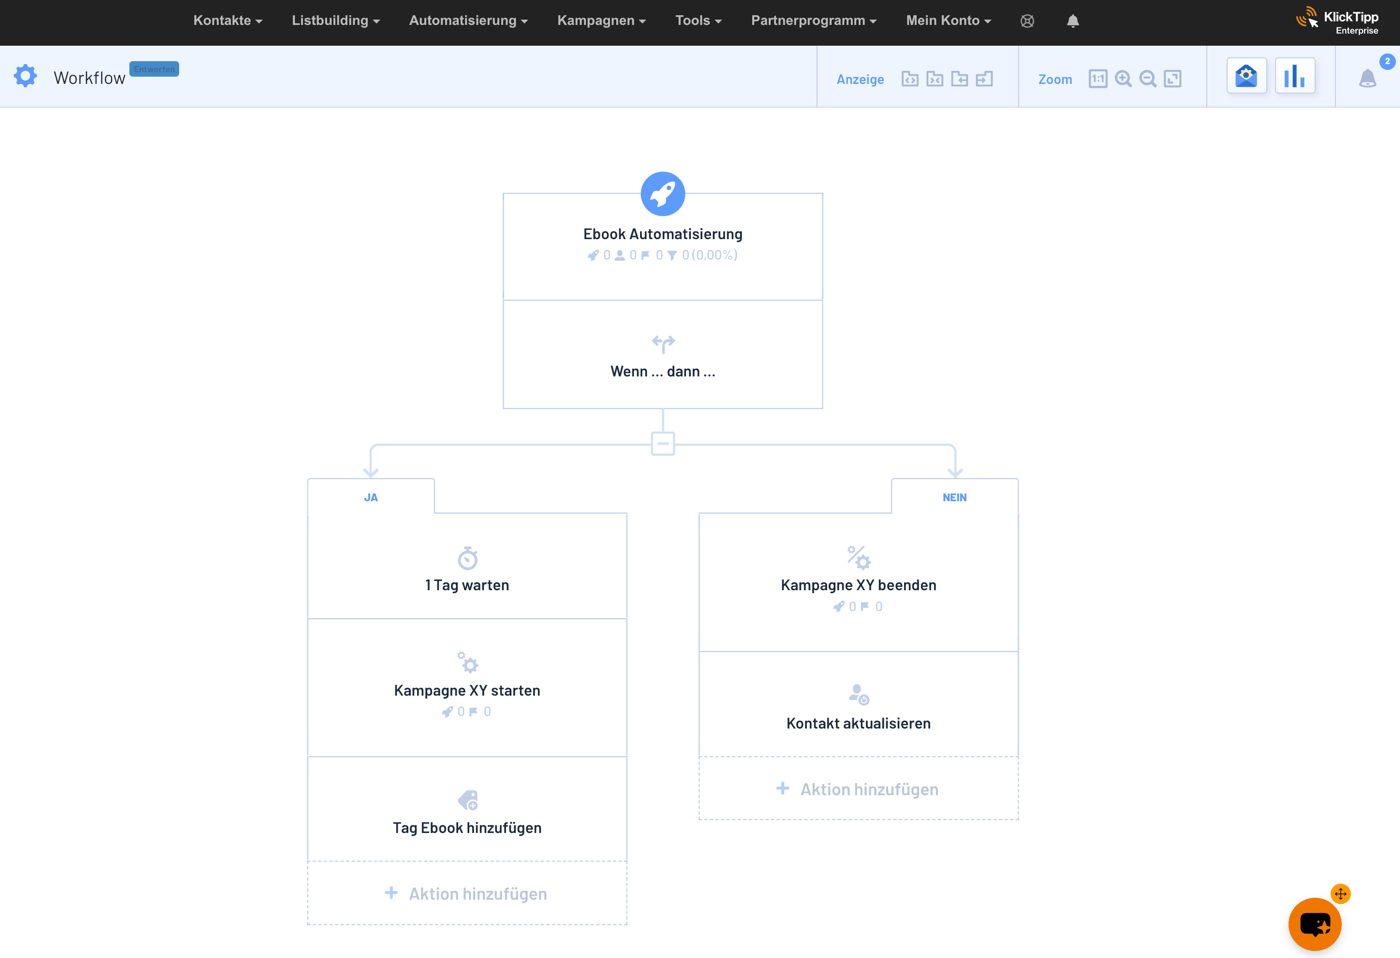Expand all branches display icon
The height and width of the screenshot is (958, 1400).
pos(910,79)
